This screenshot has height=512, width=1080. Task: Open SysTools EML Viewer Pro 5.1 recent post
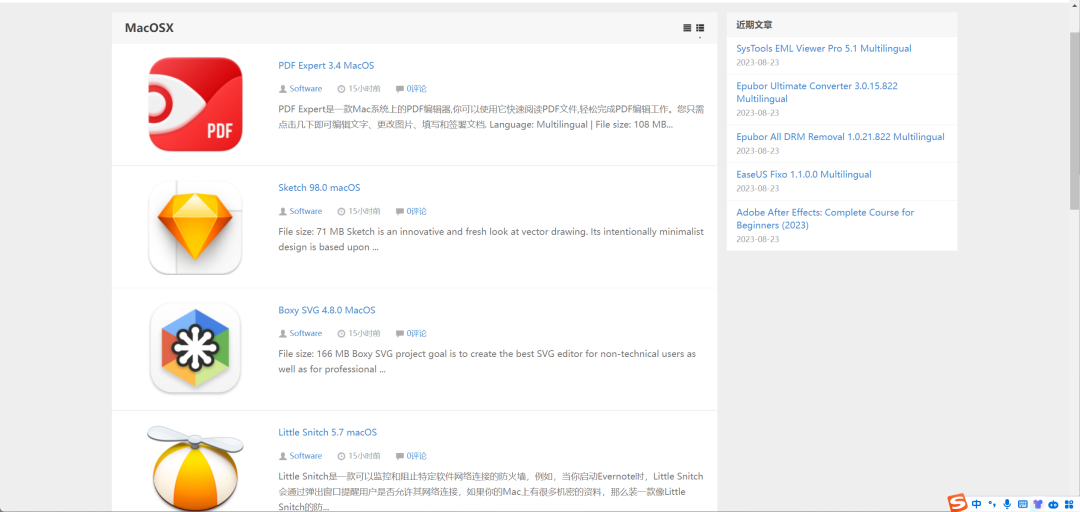[x=824, y=48]
